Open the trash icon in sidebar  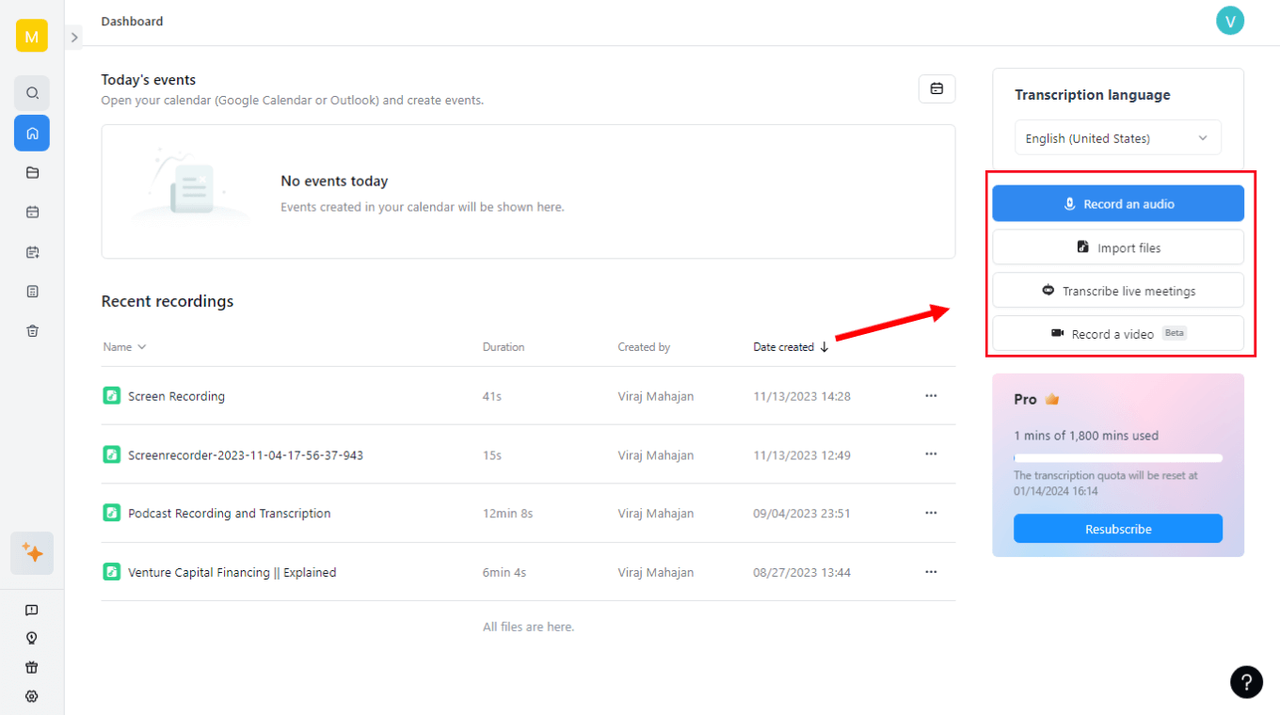pyautogui.click(x=32, y=331)
